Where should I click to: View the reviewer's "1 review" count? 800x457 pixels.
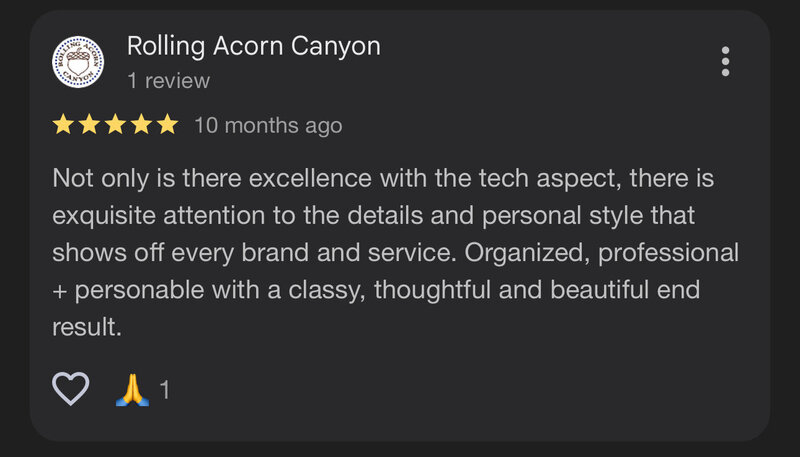[168, 81]
